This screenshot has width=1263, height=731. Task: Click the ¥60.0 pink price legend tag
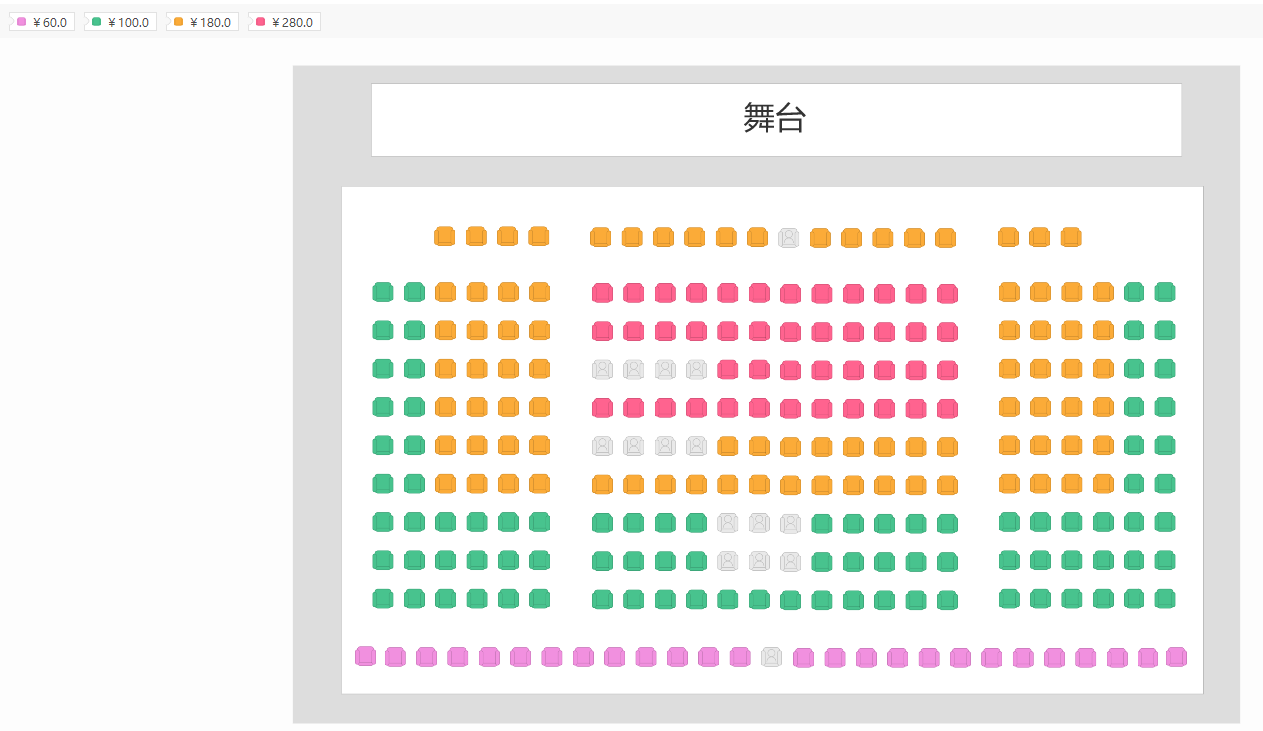coord(42,22)
